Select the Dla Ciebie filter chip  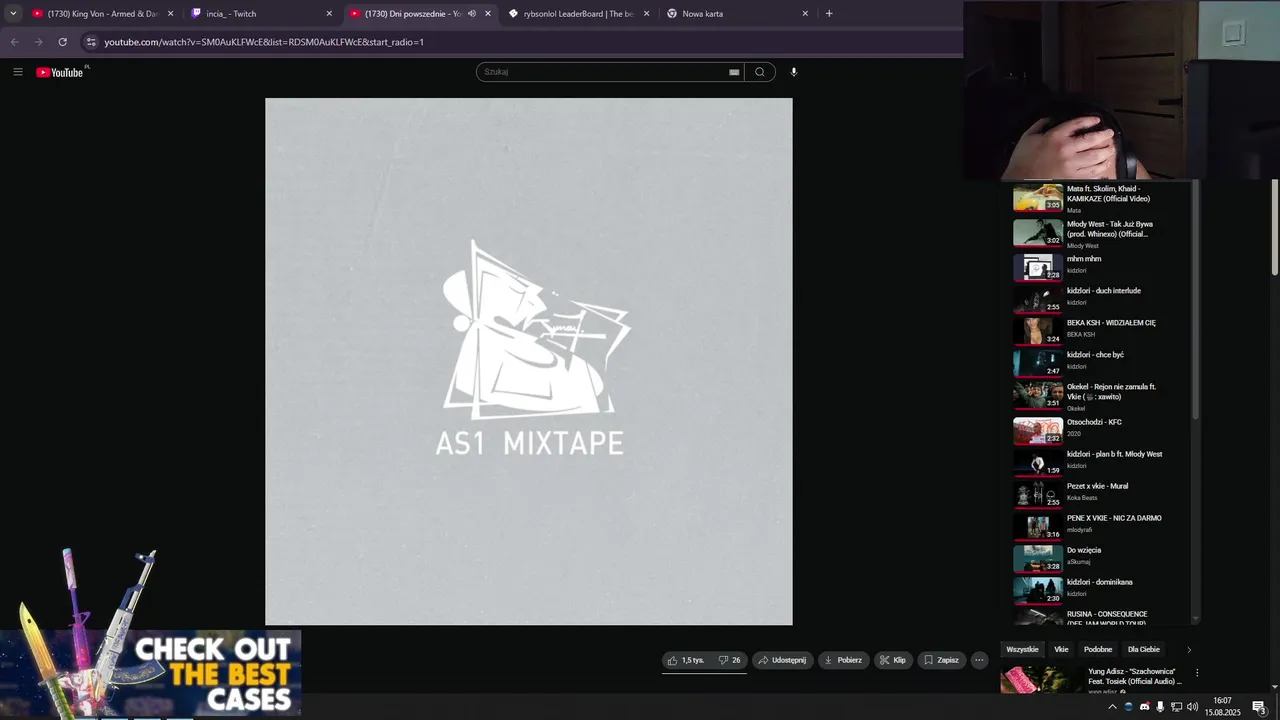[1144, 650]
